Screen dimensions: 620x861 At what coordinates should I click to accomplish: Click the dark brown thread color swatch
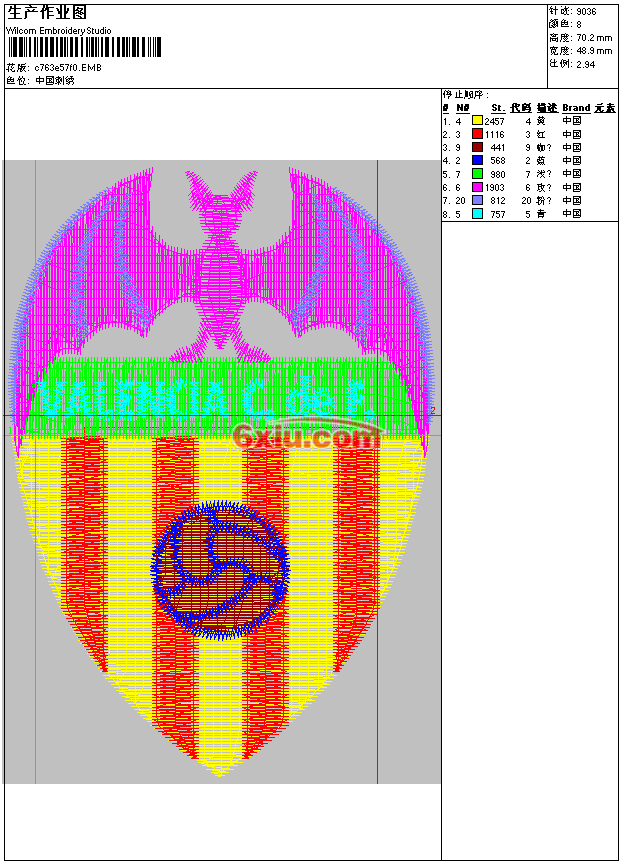coord(477,147)
